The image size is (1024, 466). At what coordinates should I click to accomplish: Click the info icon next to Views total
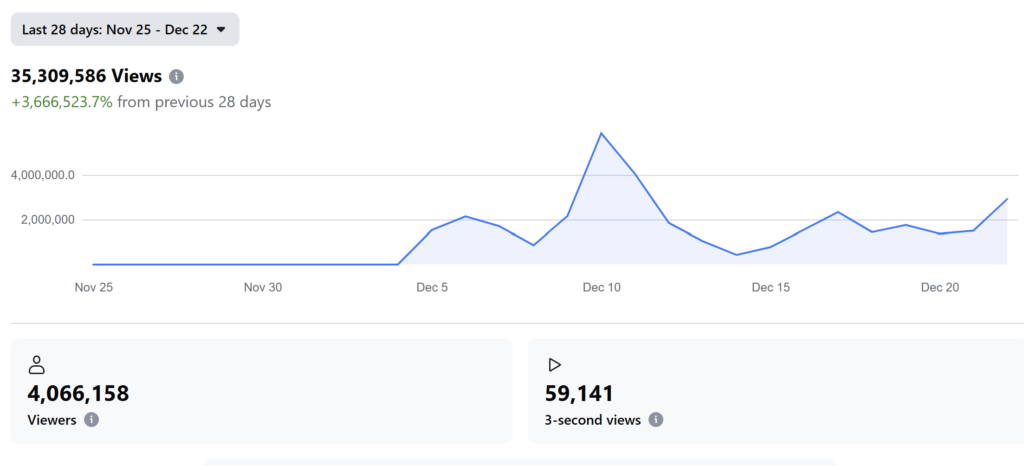(177, 76)
